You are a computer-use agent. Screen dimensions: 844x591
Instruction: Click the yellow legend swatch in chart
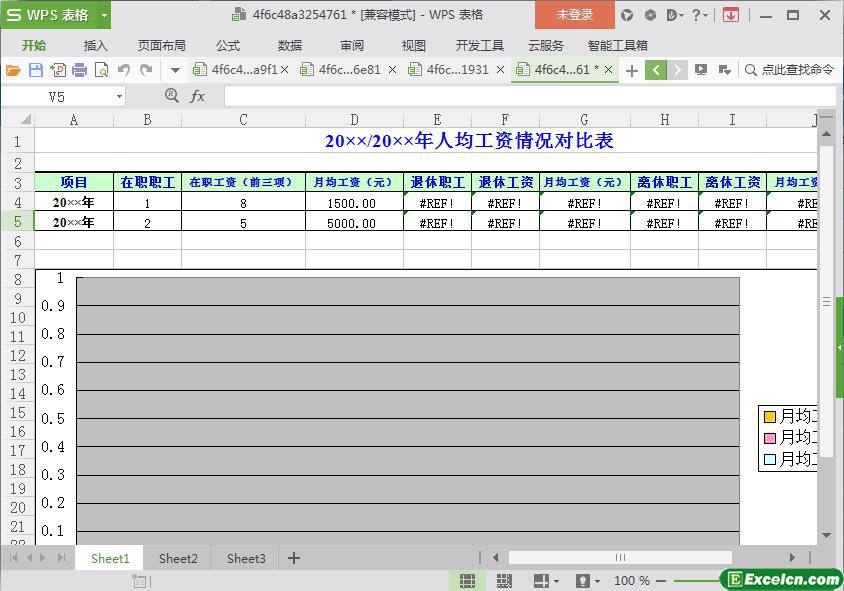(770, 417)
